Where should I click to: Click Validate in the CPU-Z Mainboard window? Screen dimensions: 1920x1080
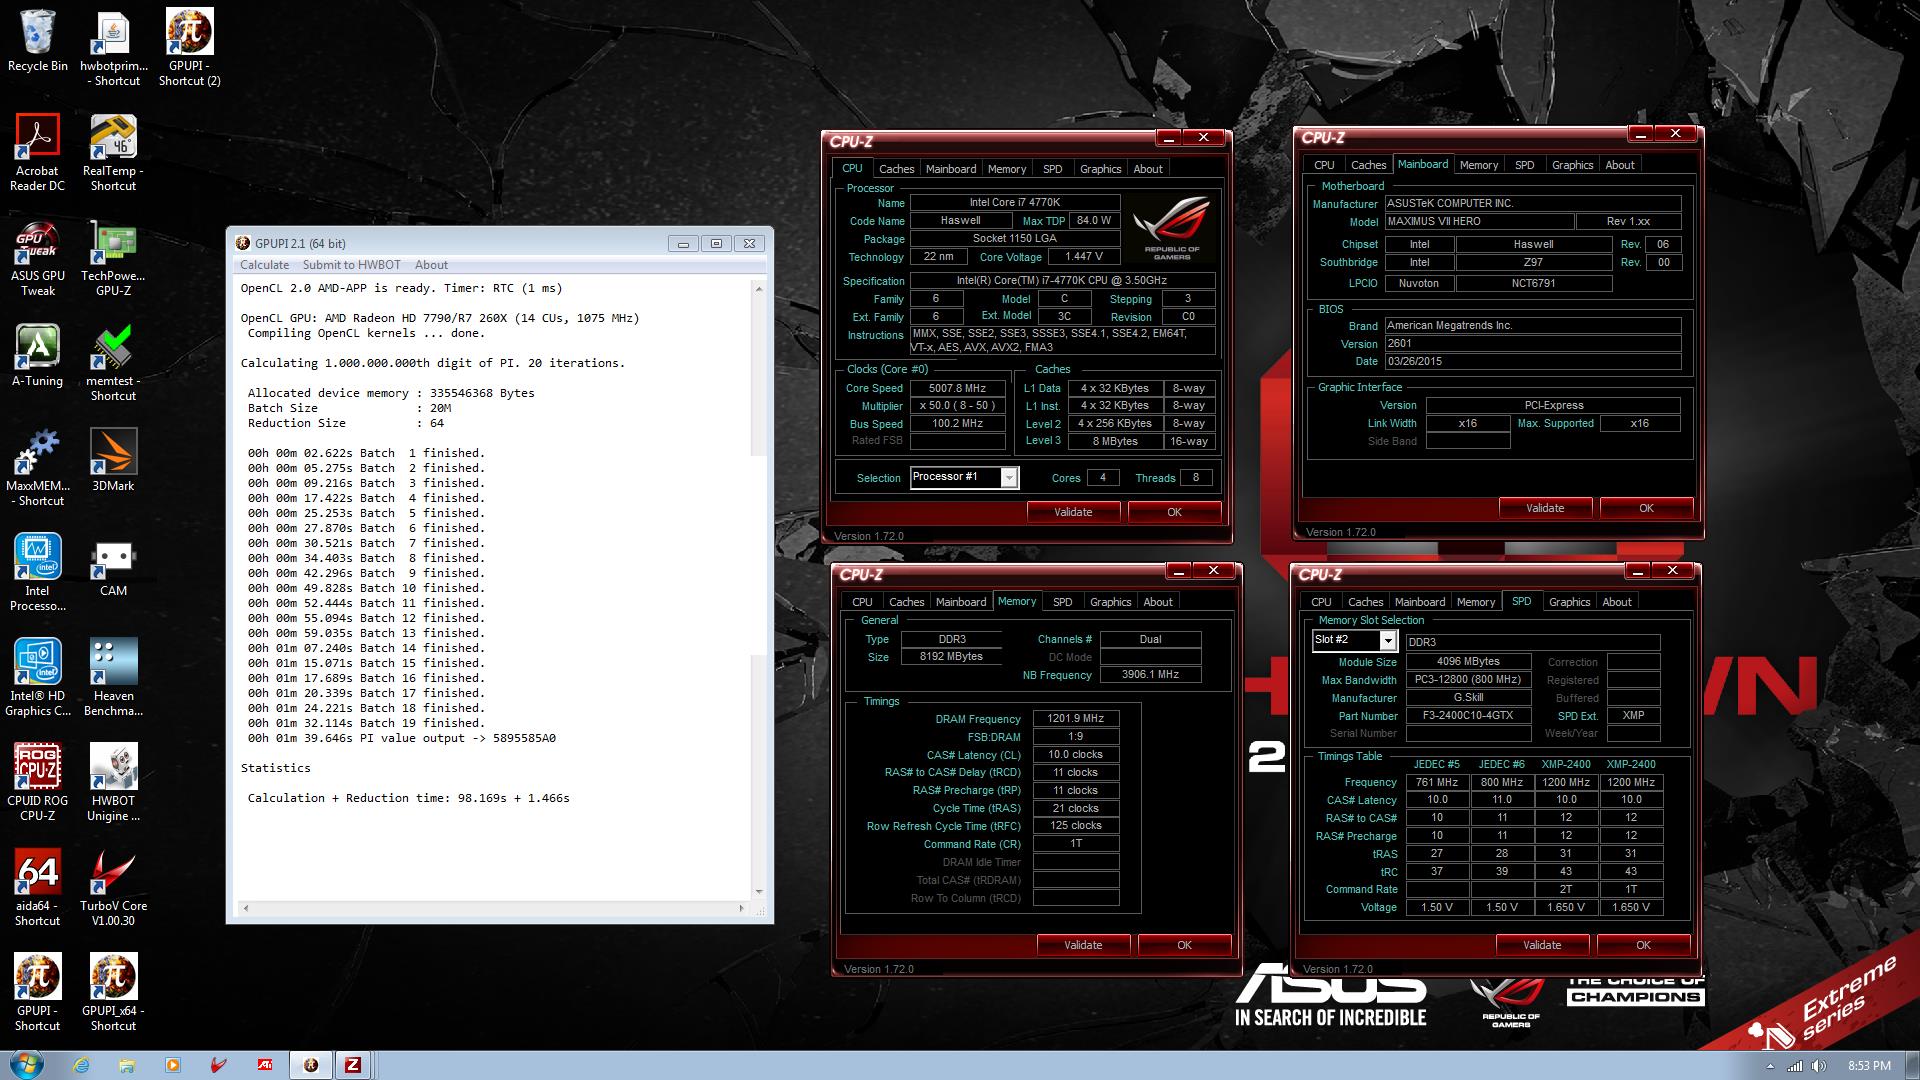[x=1545, y=508]
